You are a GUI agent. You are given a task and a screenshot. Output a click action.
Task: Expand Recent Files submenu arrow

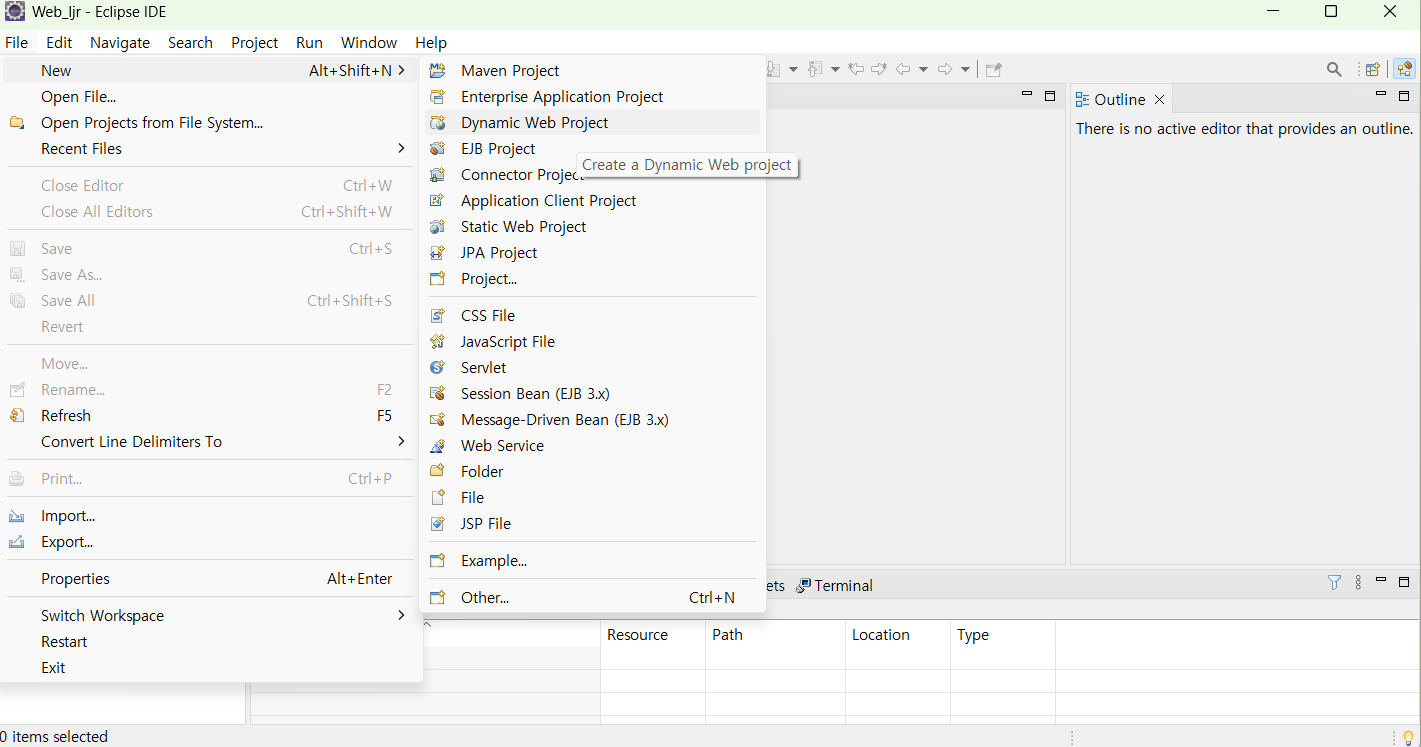click(x=401, y=148)
